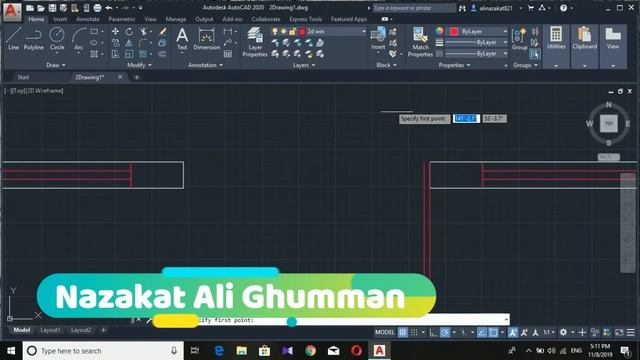Open the annotation scale 1:1 dropdown

[548, 332]
